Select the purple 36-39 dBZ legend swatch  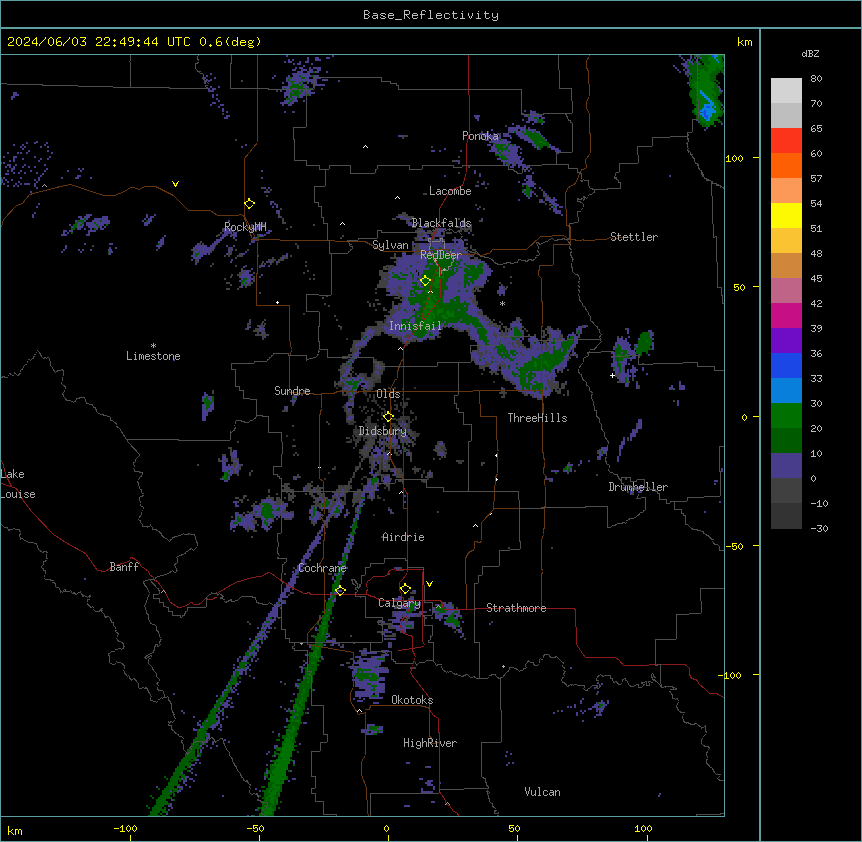click(786, 341)
